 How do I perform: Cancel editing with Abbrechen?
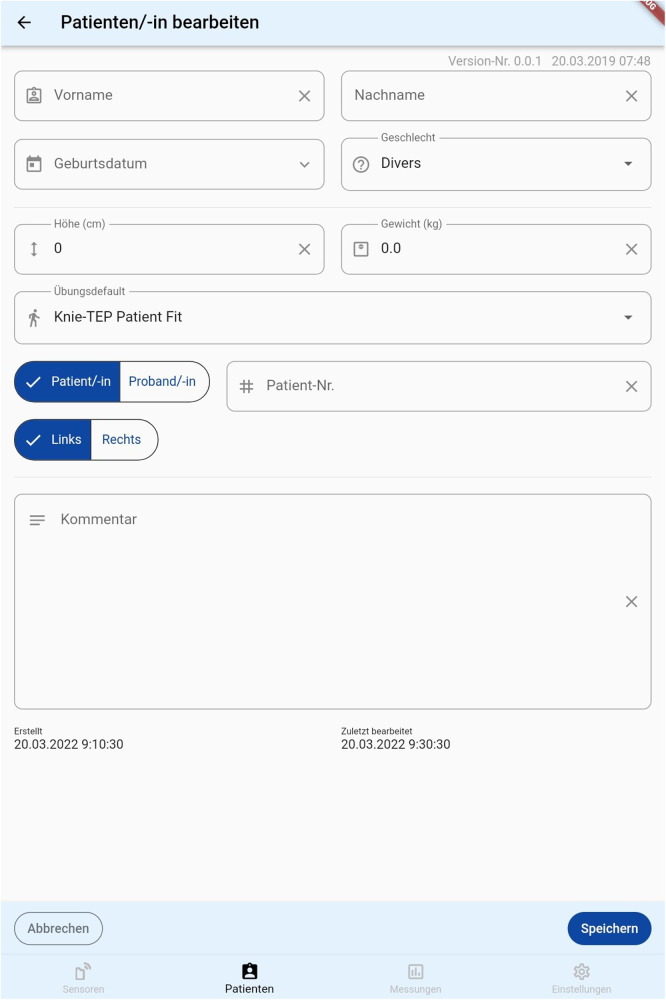pos(58,929)
